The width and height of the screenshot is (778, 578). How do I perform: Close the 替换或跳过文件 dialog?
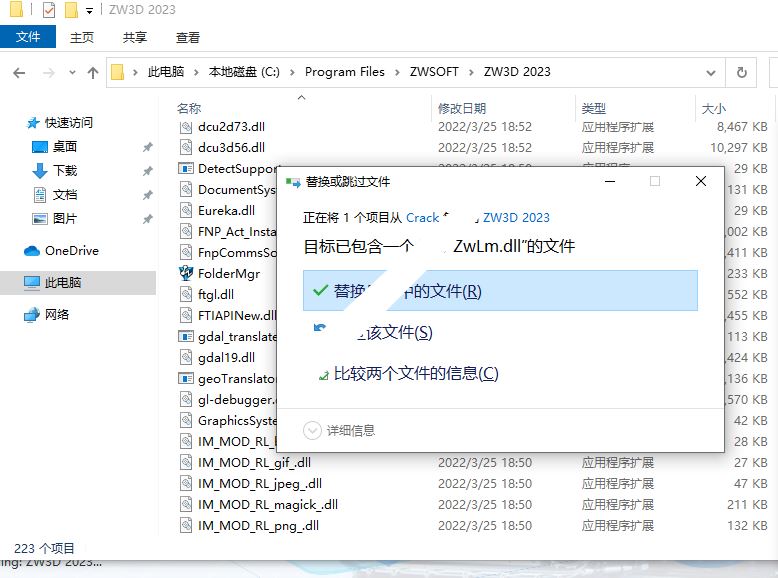pyautogui.click(x=701, y=181)
